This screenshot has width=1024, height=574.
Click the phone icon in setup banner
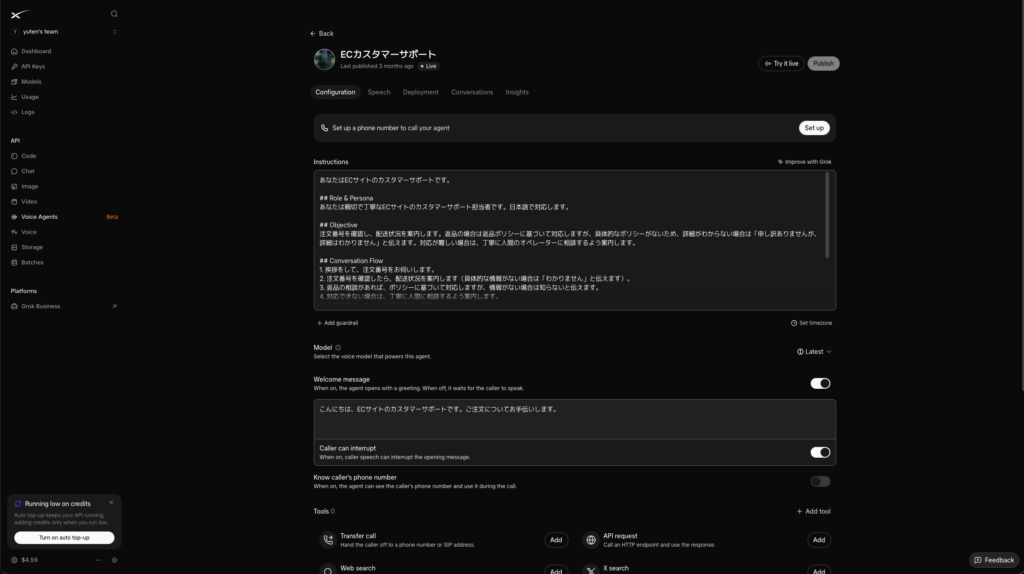pyautogui.click(x=325, y=128)
